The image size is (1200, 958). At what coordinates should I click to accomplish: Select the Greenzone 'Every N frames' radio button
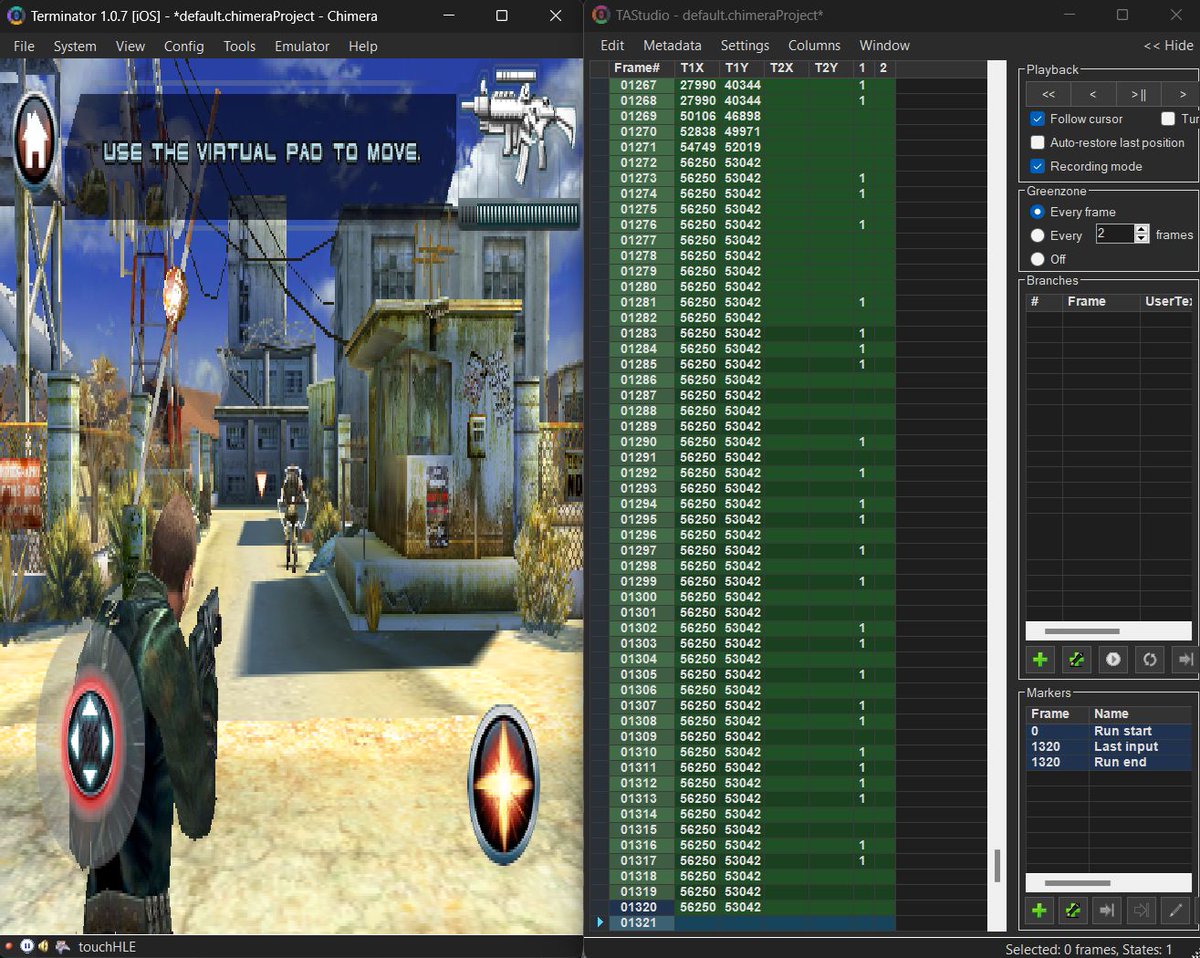[x=1037, y=235]
